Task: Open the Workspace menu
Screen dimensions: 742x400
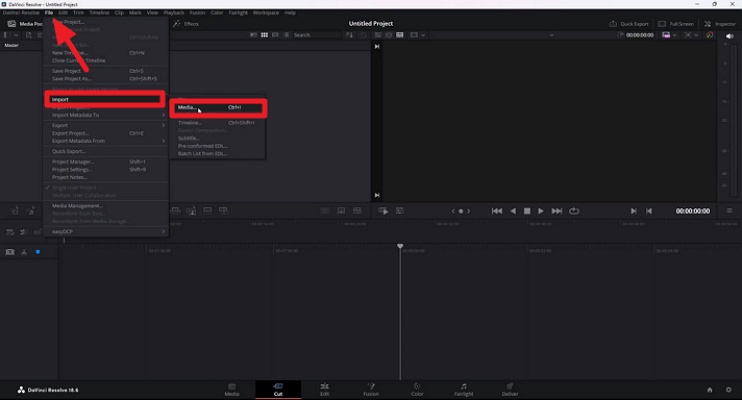Action: (x=265, y=13)
